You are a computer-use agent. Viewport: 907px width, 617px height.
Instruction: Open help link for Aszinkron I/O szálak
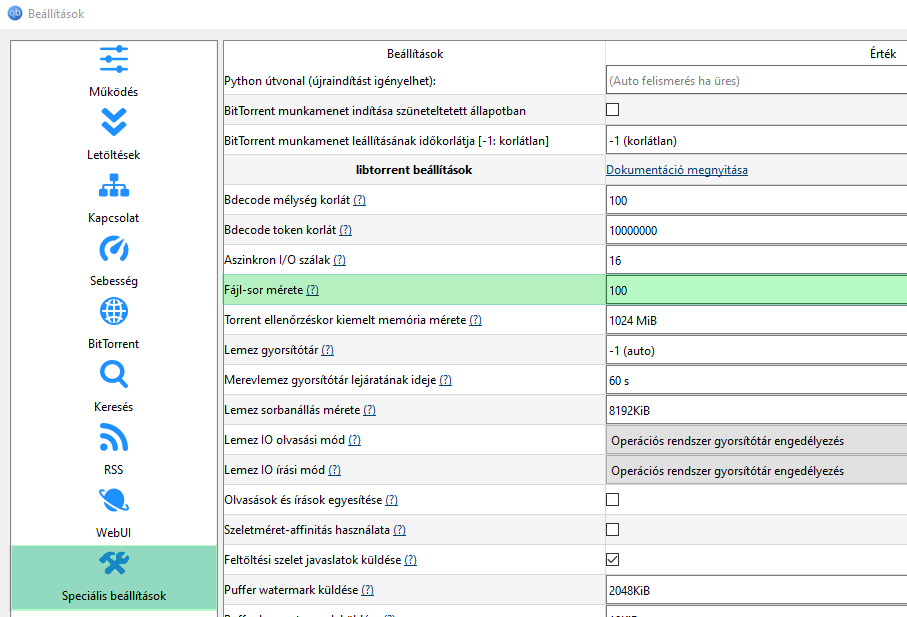[340, 260]
